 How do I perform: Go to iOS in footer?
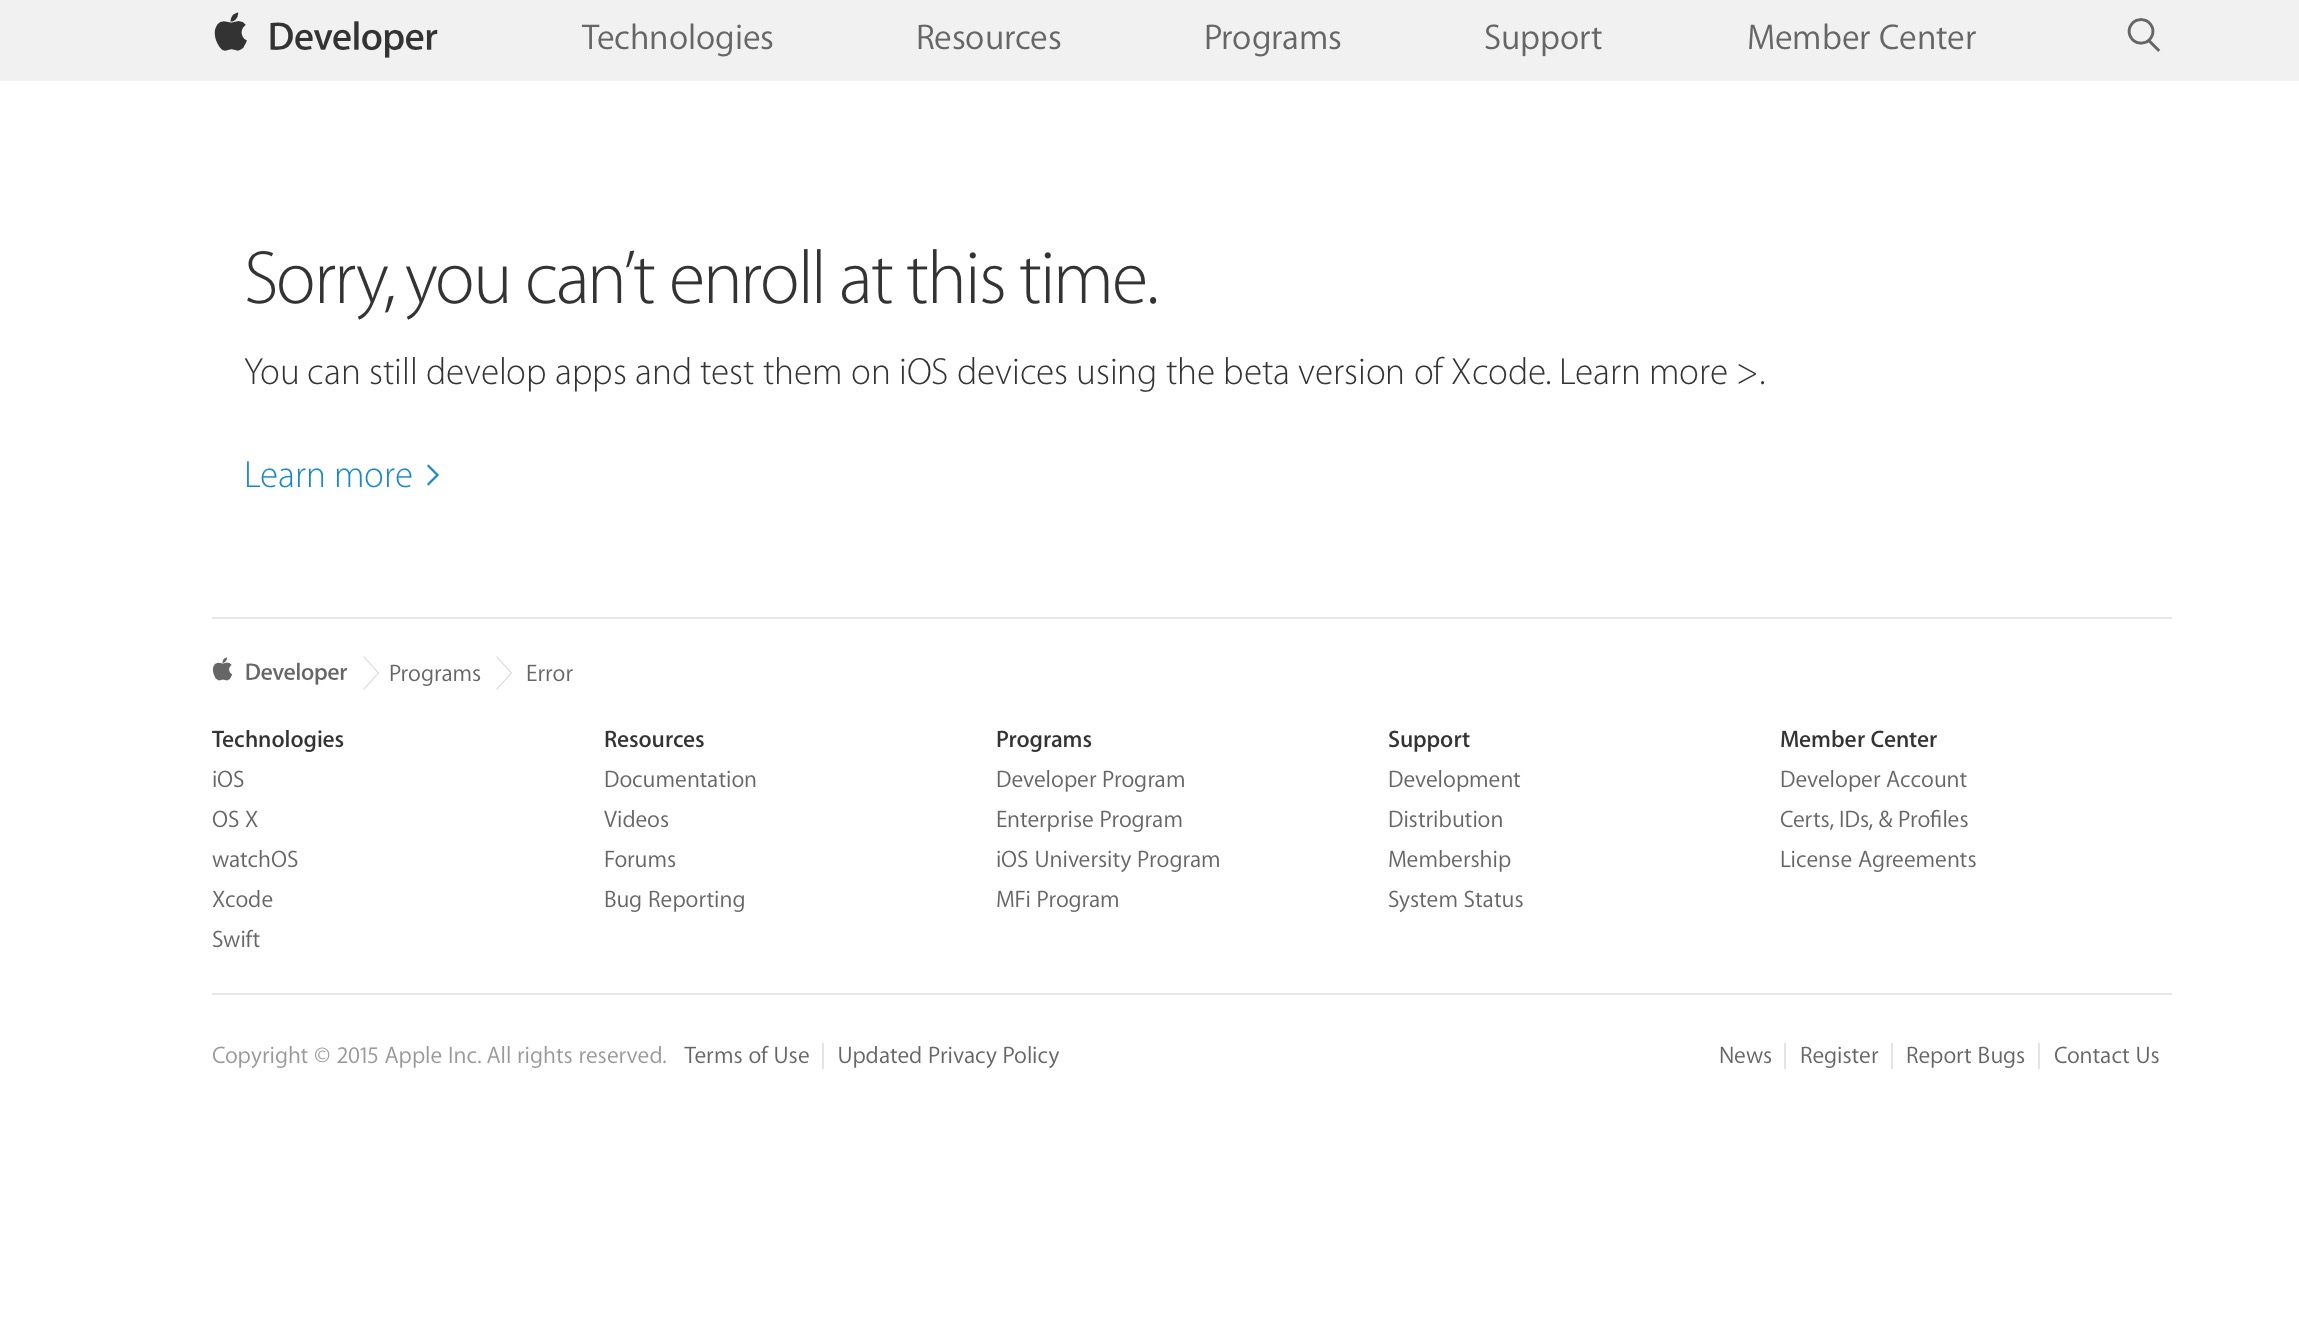[228, 779]
